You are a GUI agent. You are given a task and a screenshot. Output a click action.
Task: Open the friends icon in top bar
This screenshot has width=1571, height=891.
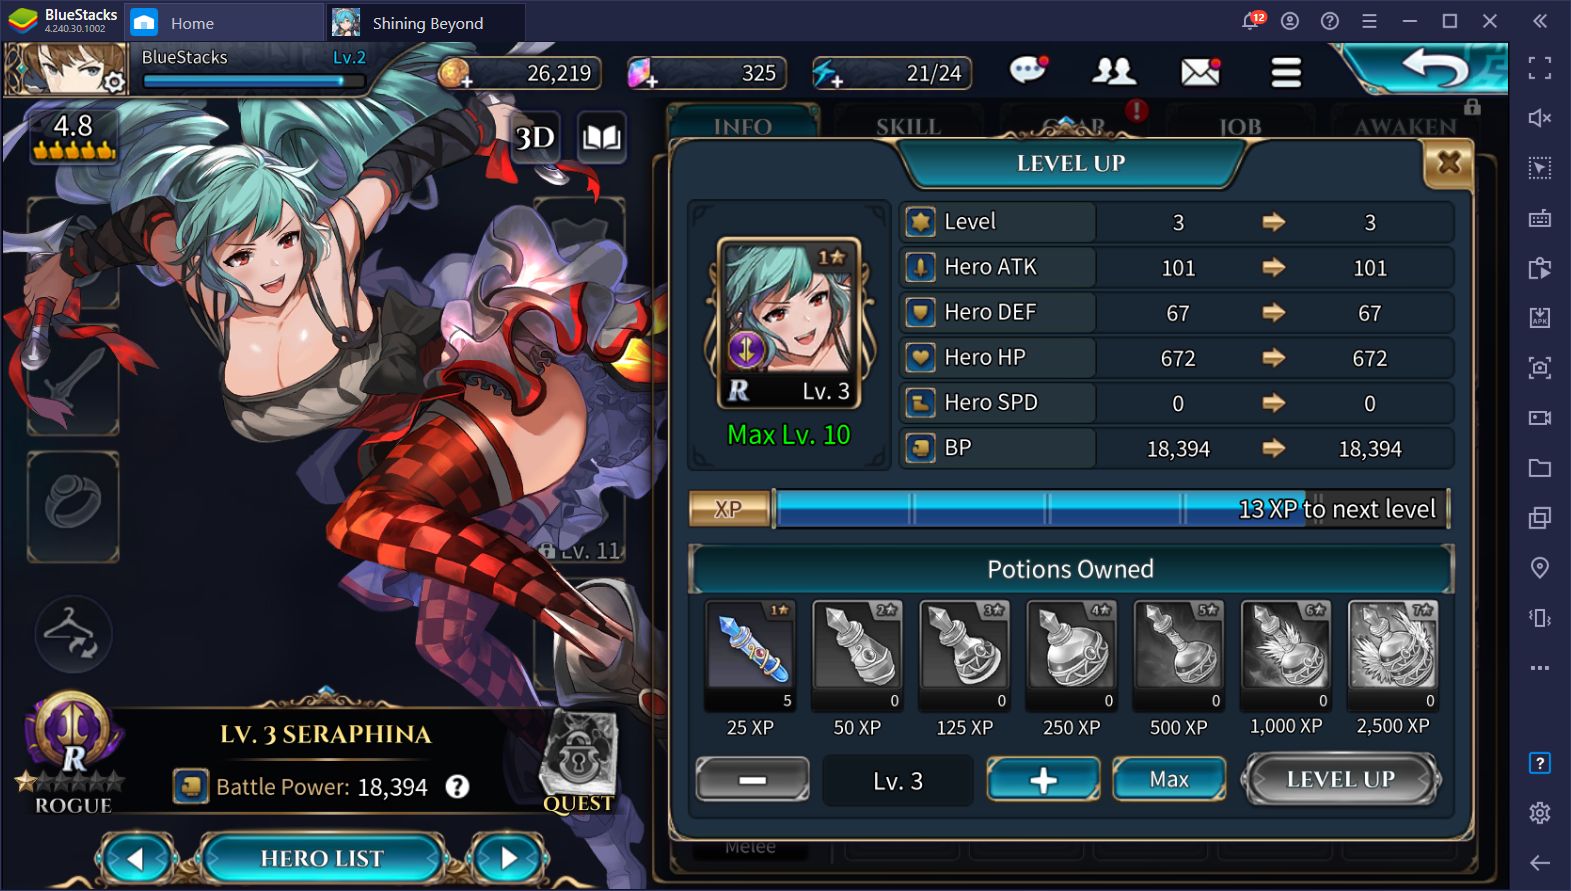1113,71
